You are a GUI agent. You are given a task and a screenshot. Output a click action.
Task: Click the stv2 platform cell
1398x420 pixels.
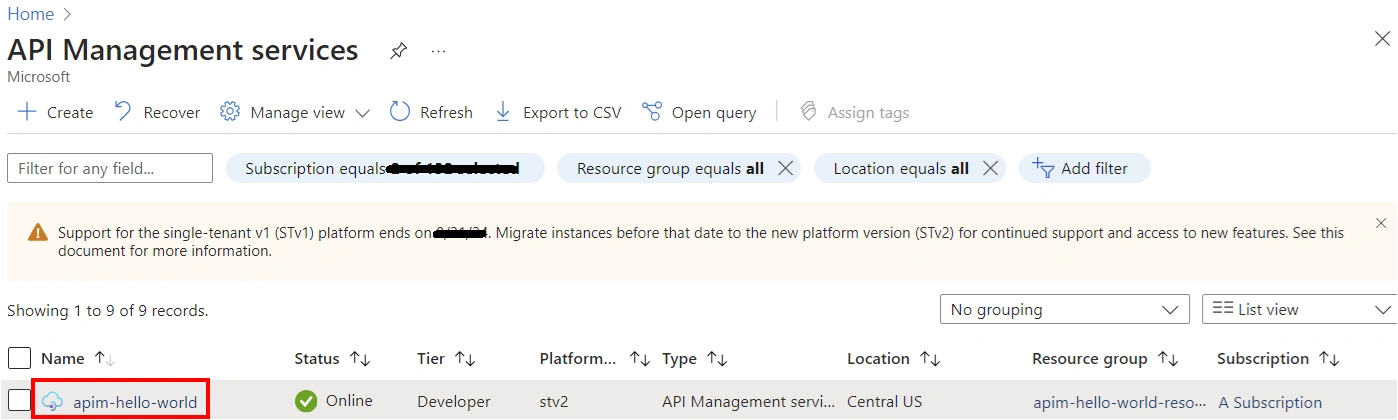[x=554, y=402]
